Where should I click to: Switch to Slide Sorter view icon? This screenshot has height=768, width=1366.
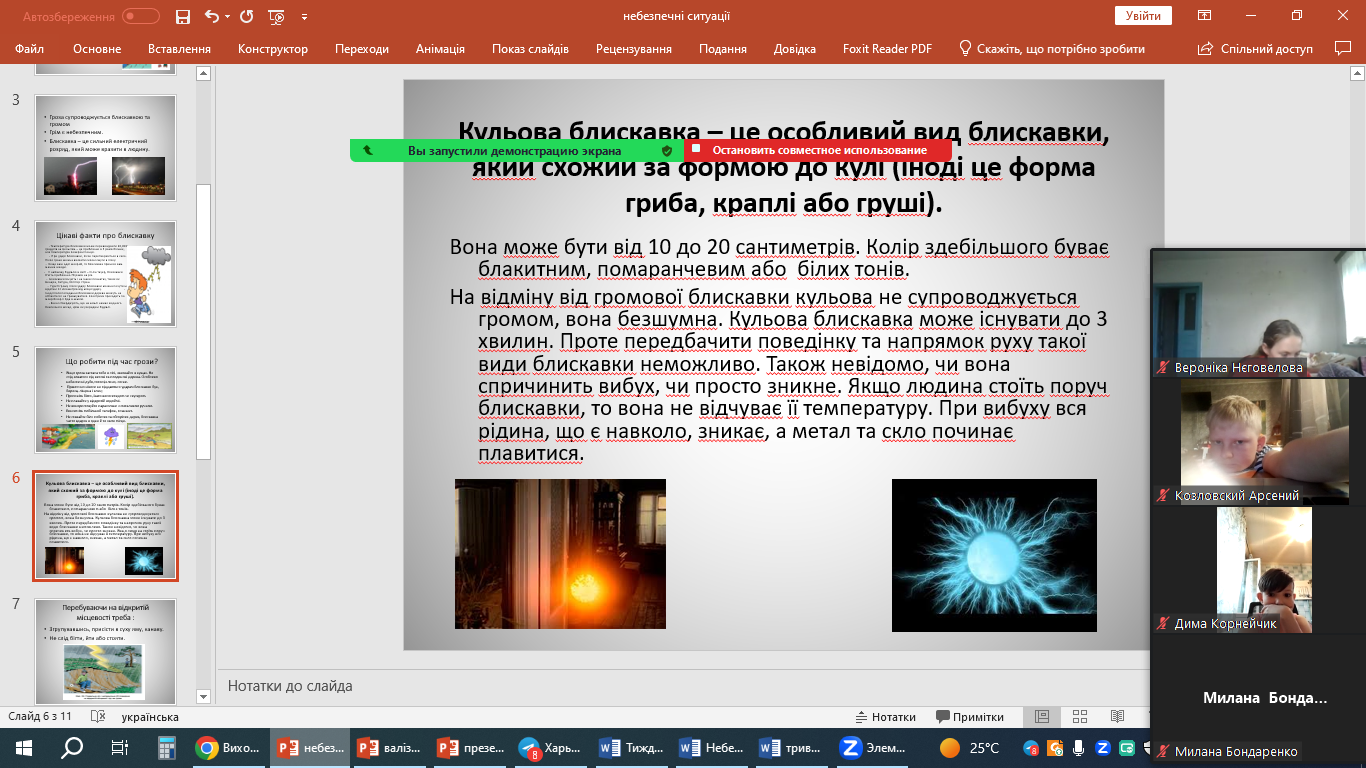click(1080, 717)
